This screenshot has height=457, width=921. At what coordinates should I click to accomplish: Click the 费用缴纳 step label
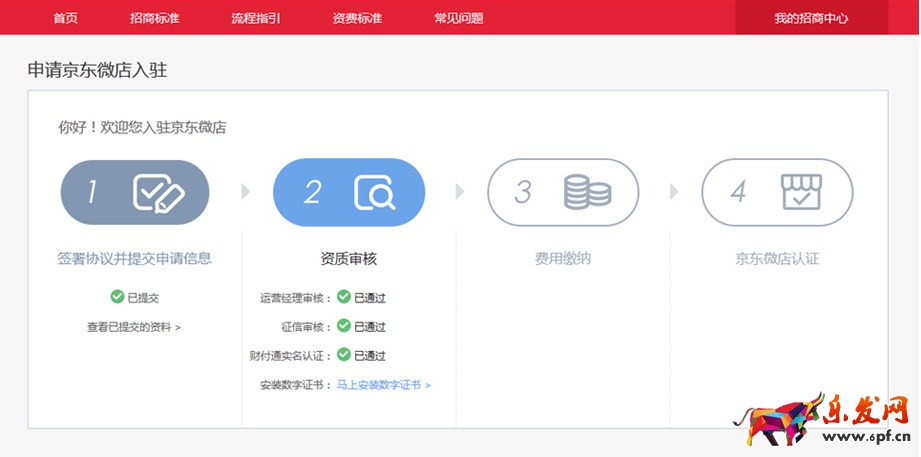tap(563, 258)
